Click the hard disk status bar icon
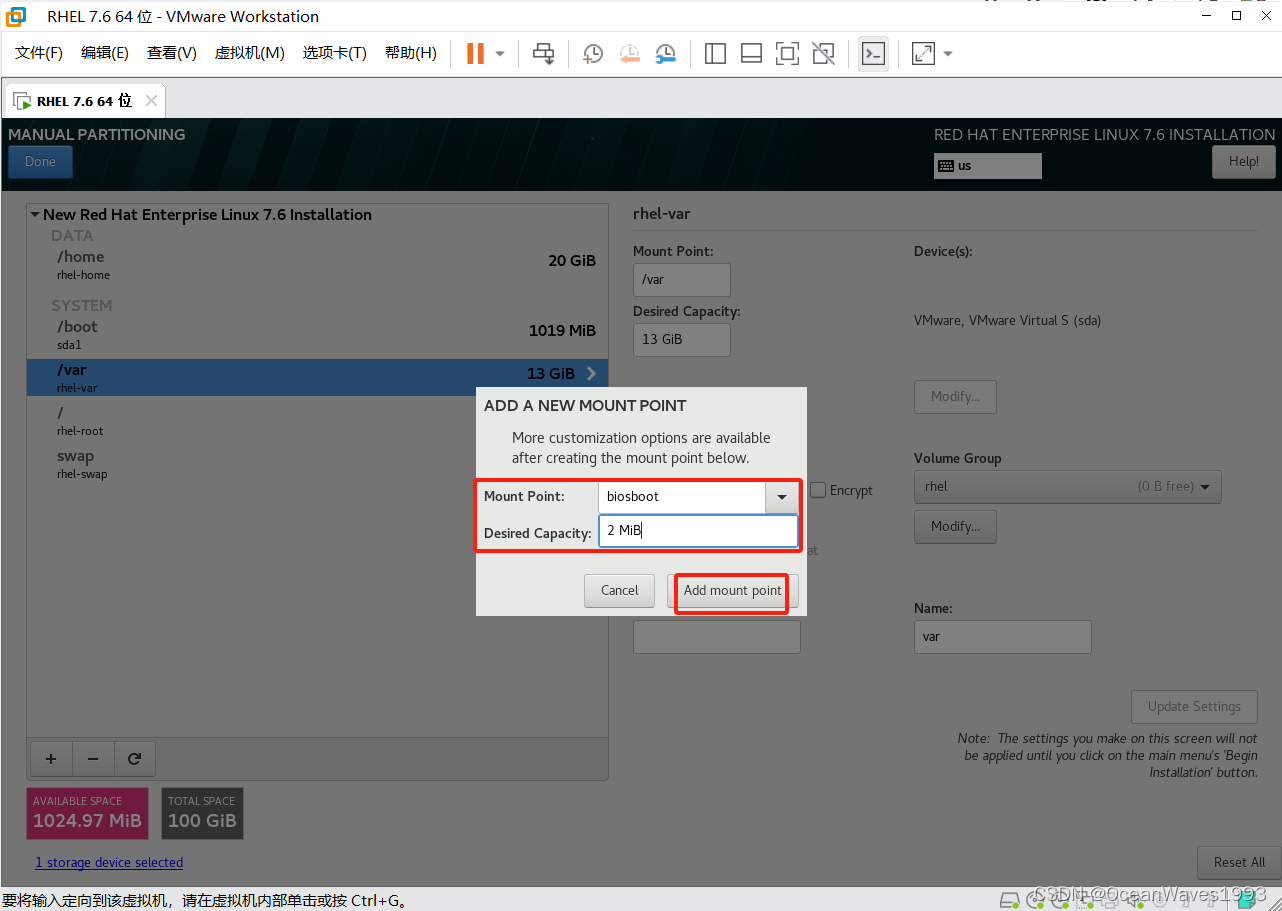 coord(1010,899)
